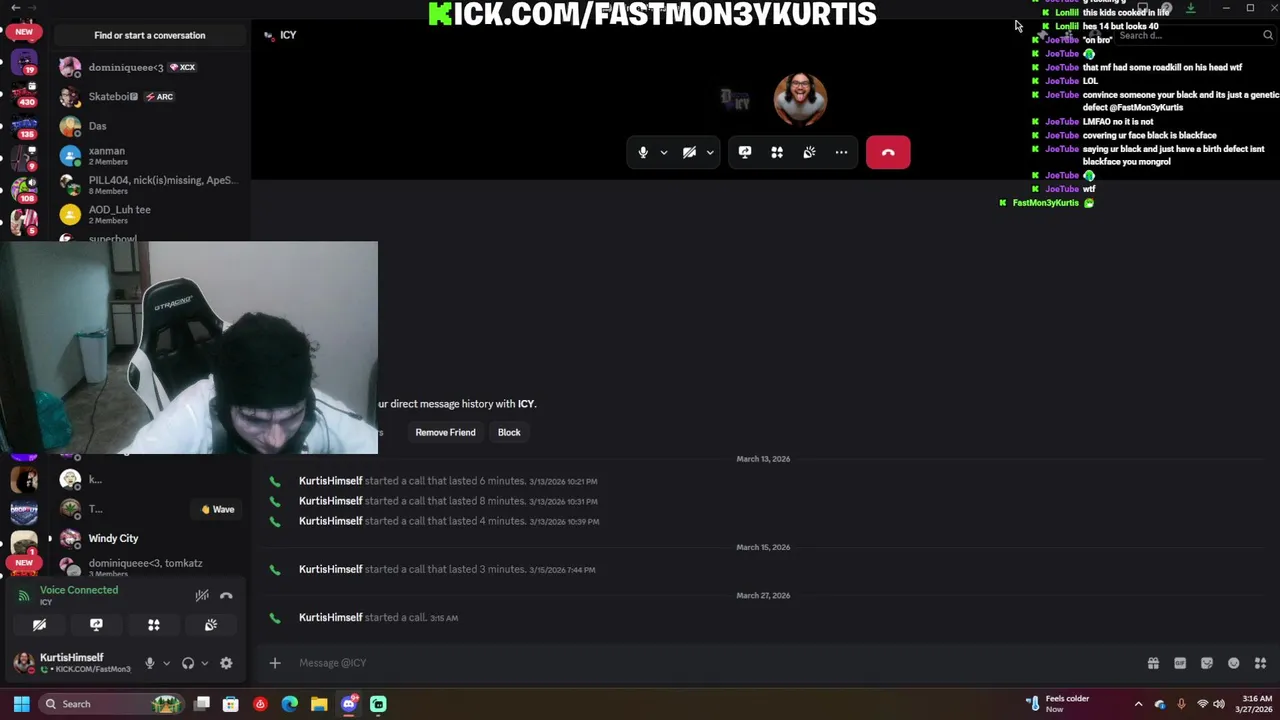Open the Feels colder weather widget
This screenshot has height=720, width=1280.
1060,704
